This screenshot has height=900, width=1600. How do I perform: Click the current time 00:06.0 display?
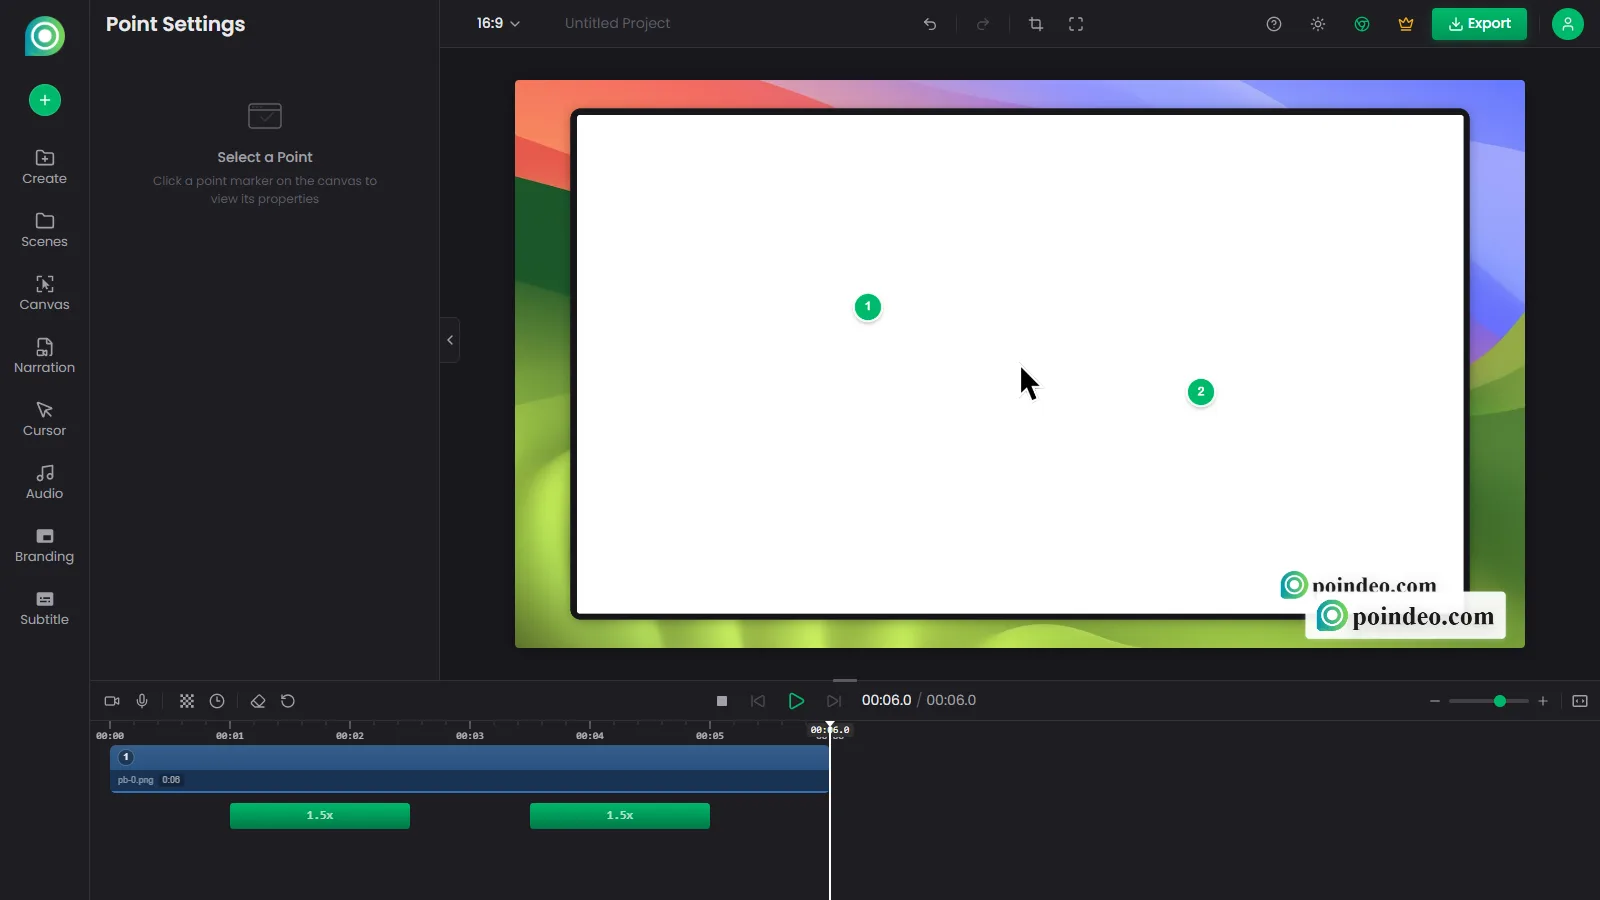point(886,700)
